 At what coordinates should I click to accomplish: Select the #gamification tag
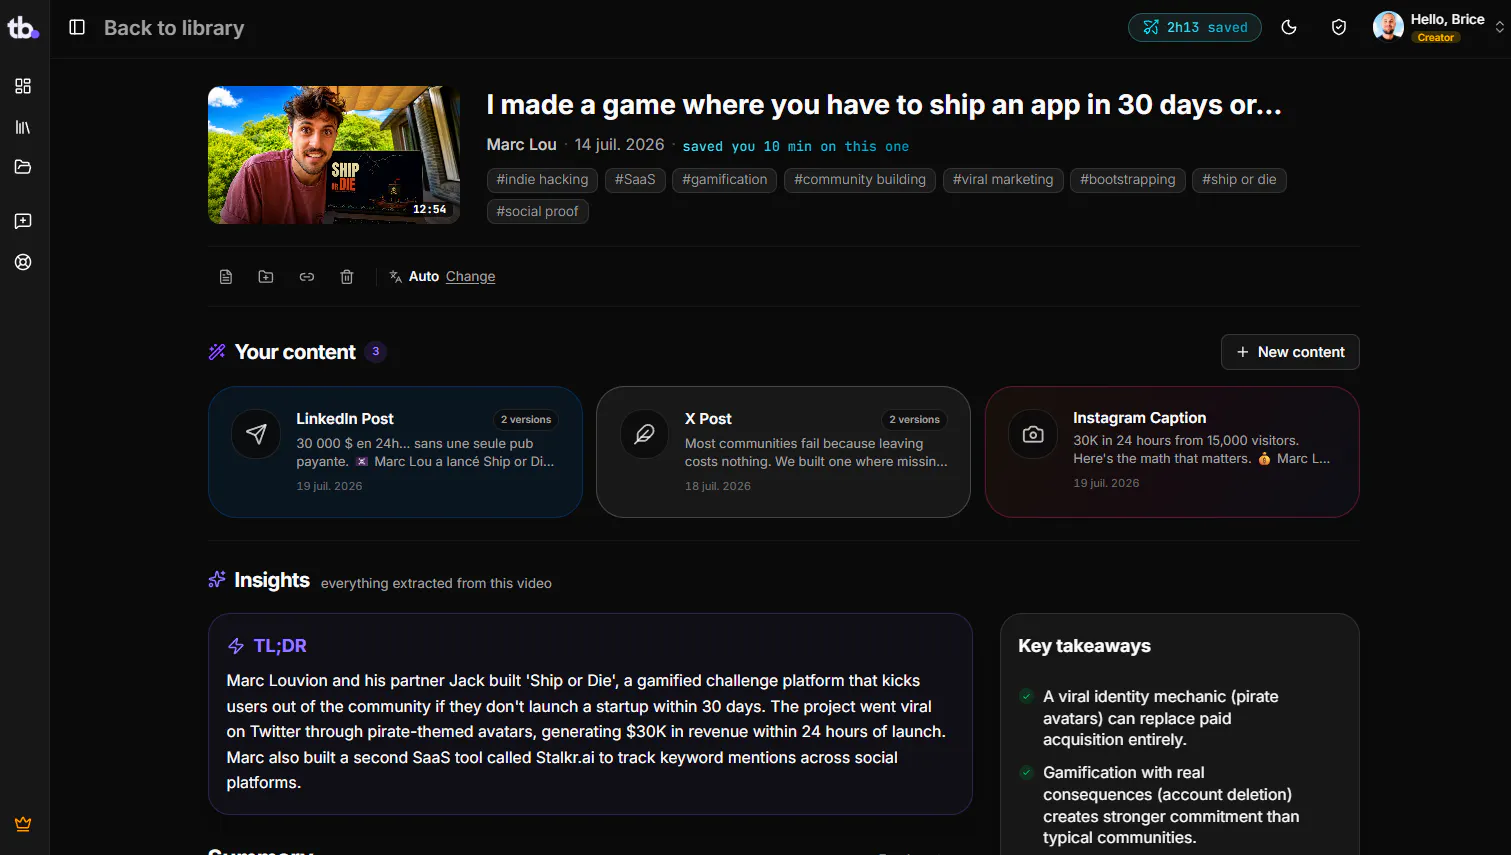pyautogui.click(x=725, y=180)
